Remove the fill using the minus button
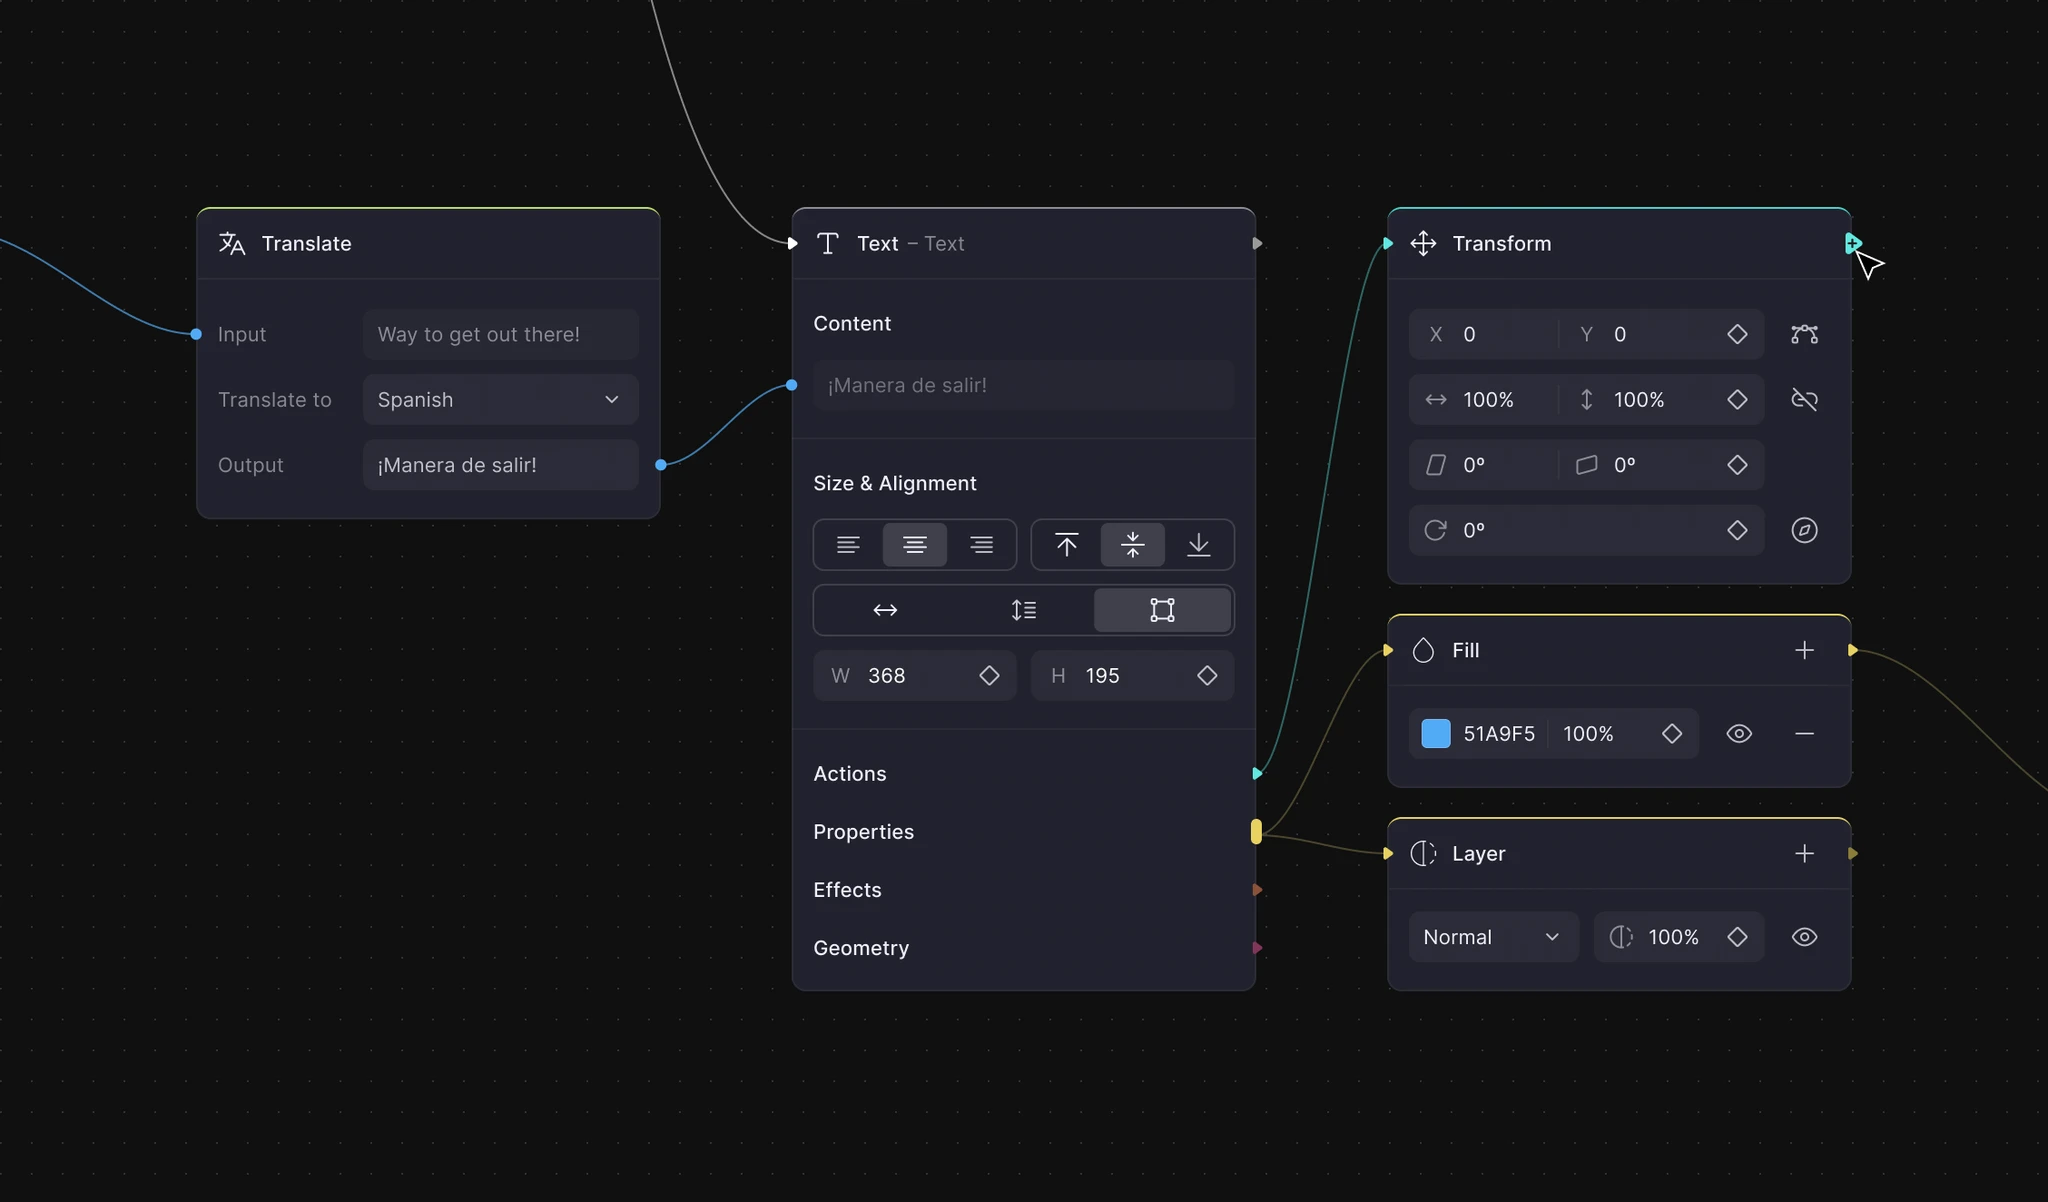 pyautogui.click(x=1805, y=733)
